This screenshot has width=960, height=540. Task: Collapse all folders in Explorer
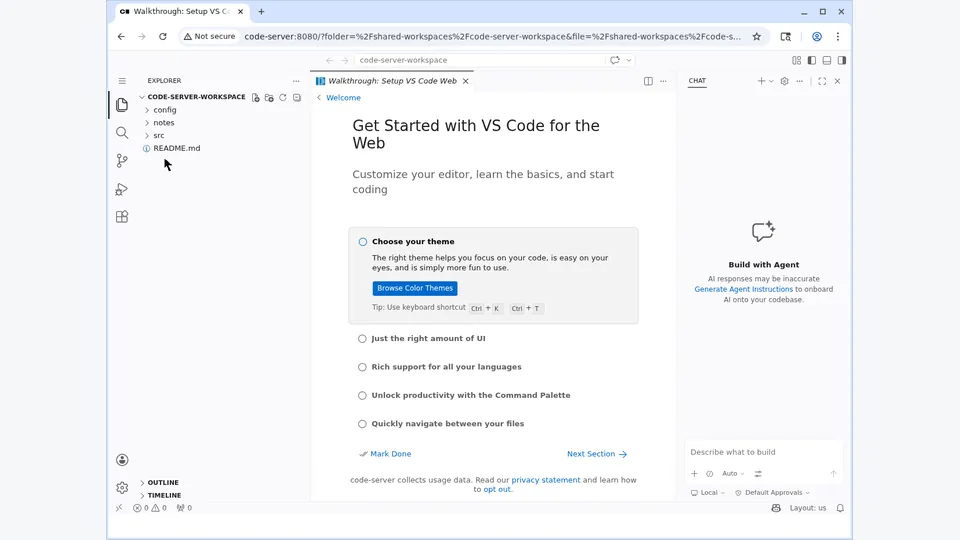pos(297,97)
